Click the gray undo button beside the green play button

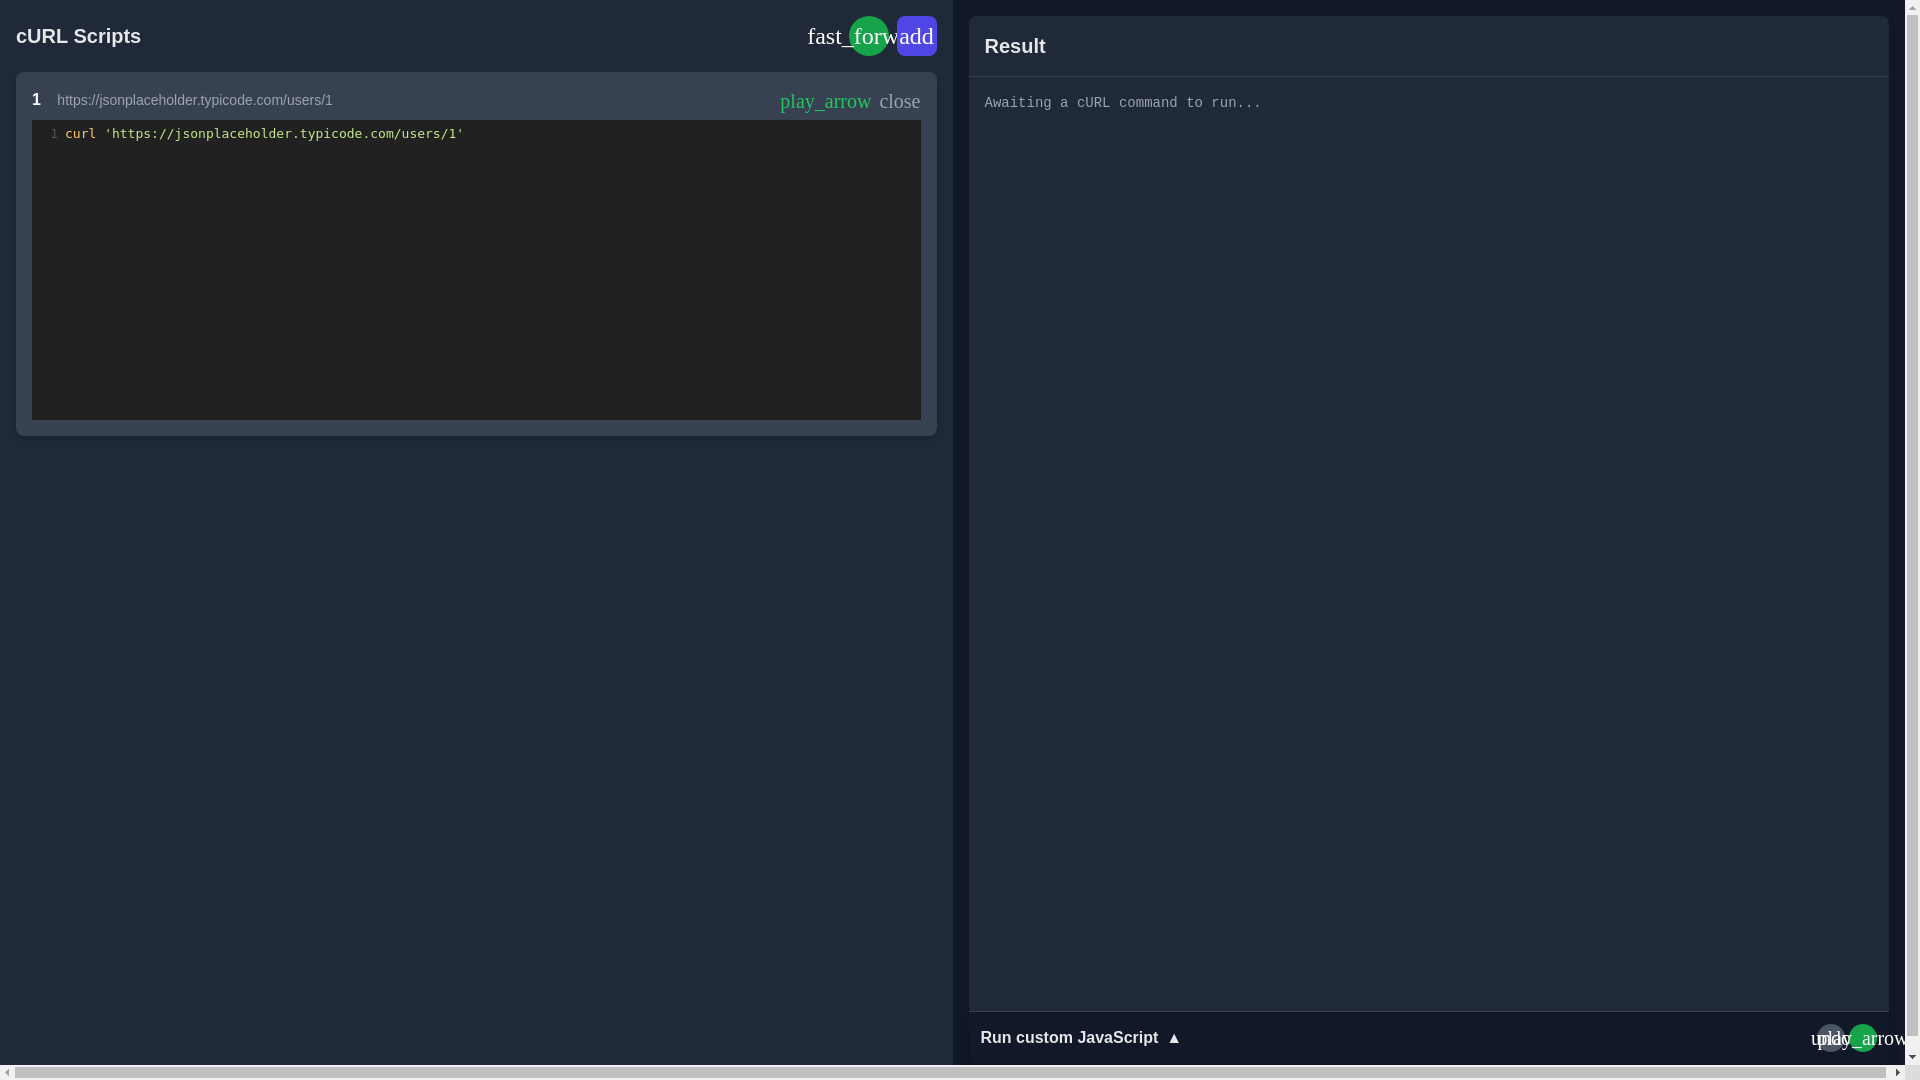(1830, 1038)
